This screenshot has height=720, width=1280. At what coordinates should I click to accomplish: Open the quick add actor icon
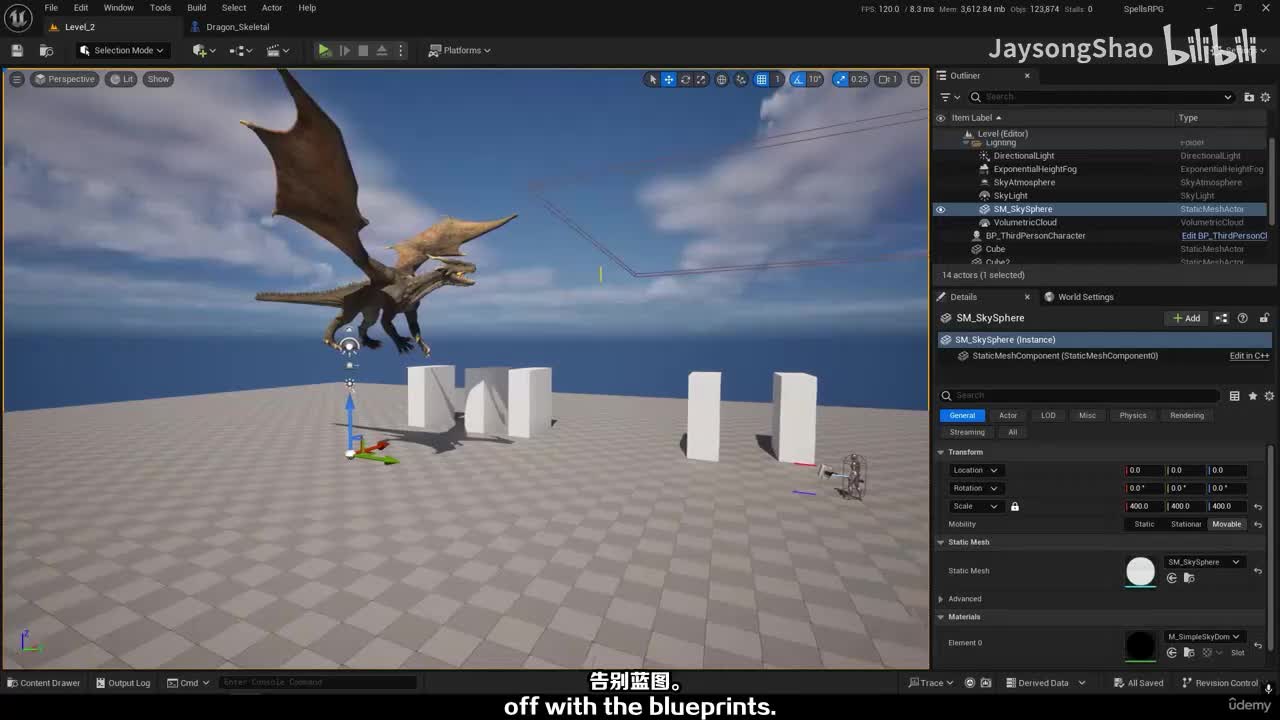point(203,50)
